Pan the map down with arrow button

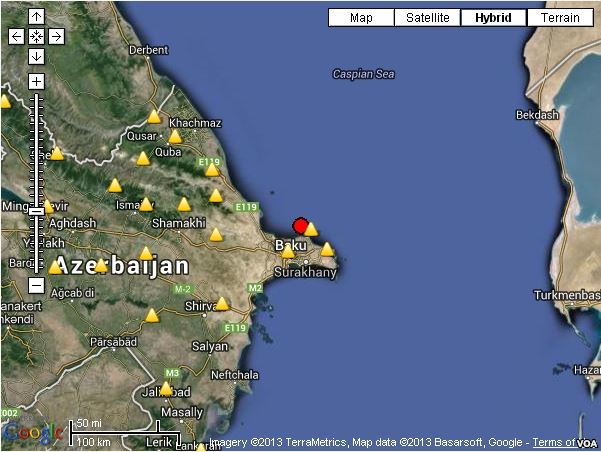(36, 56)
